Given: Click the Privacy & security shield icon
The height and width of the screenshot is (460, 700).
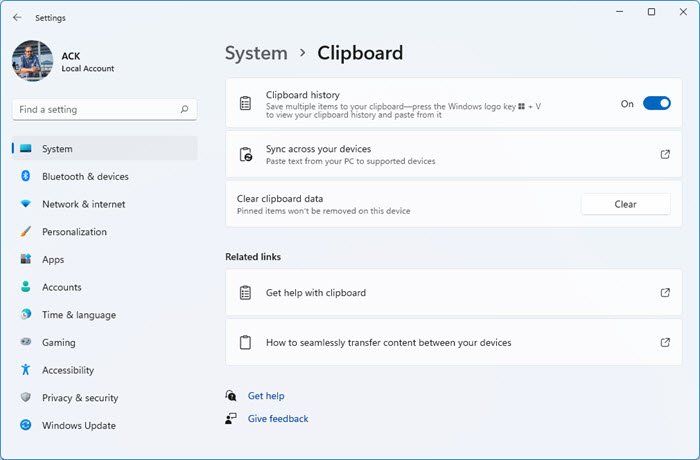Looking at the screenshot, I should coord(25,398).
